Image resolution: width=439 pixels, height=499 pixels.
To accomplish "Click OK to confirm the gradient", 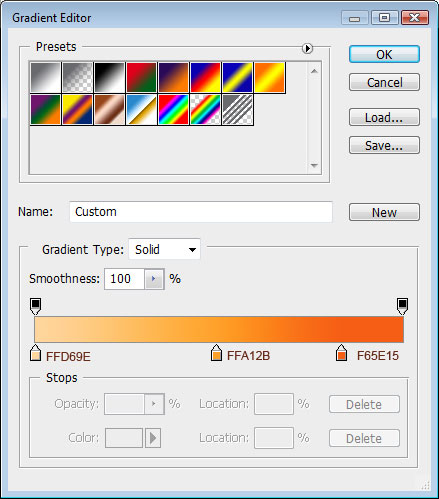I will click(384, 54).
